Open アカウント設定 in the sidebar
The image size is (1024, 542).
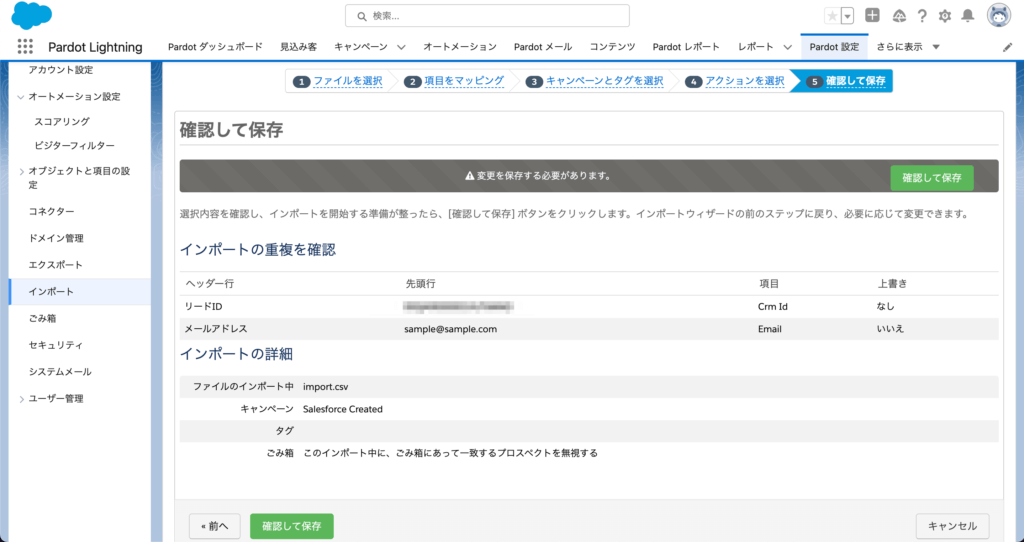click(61, 70)
